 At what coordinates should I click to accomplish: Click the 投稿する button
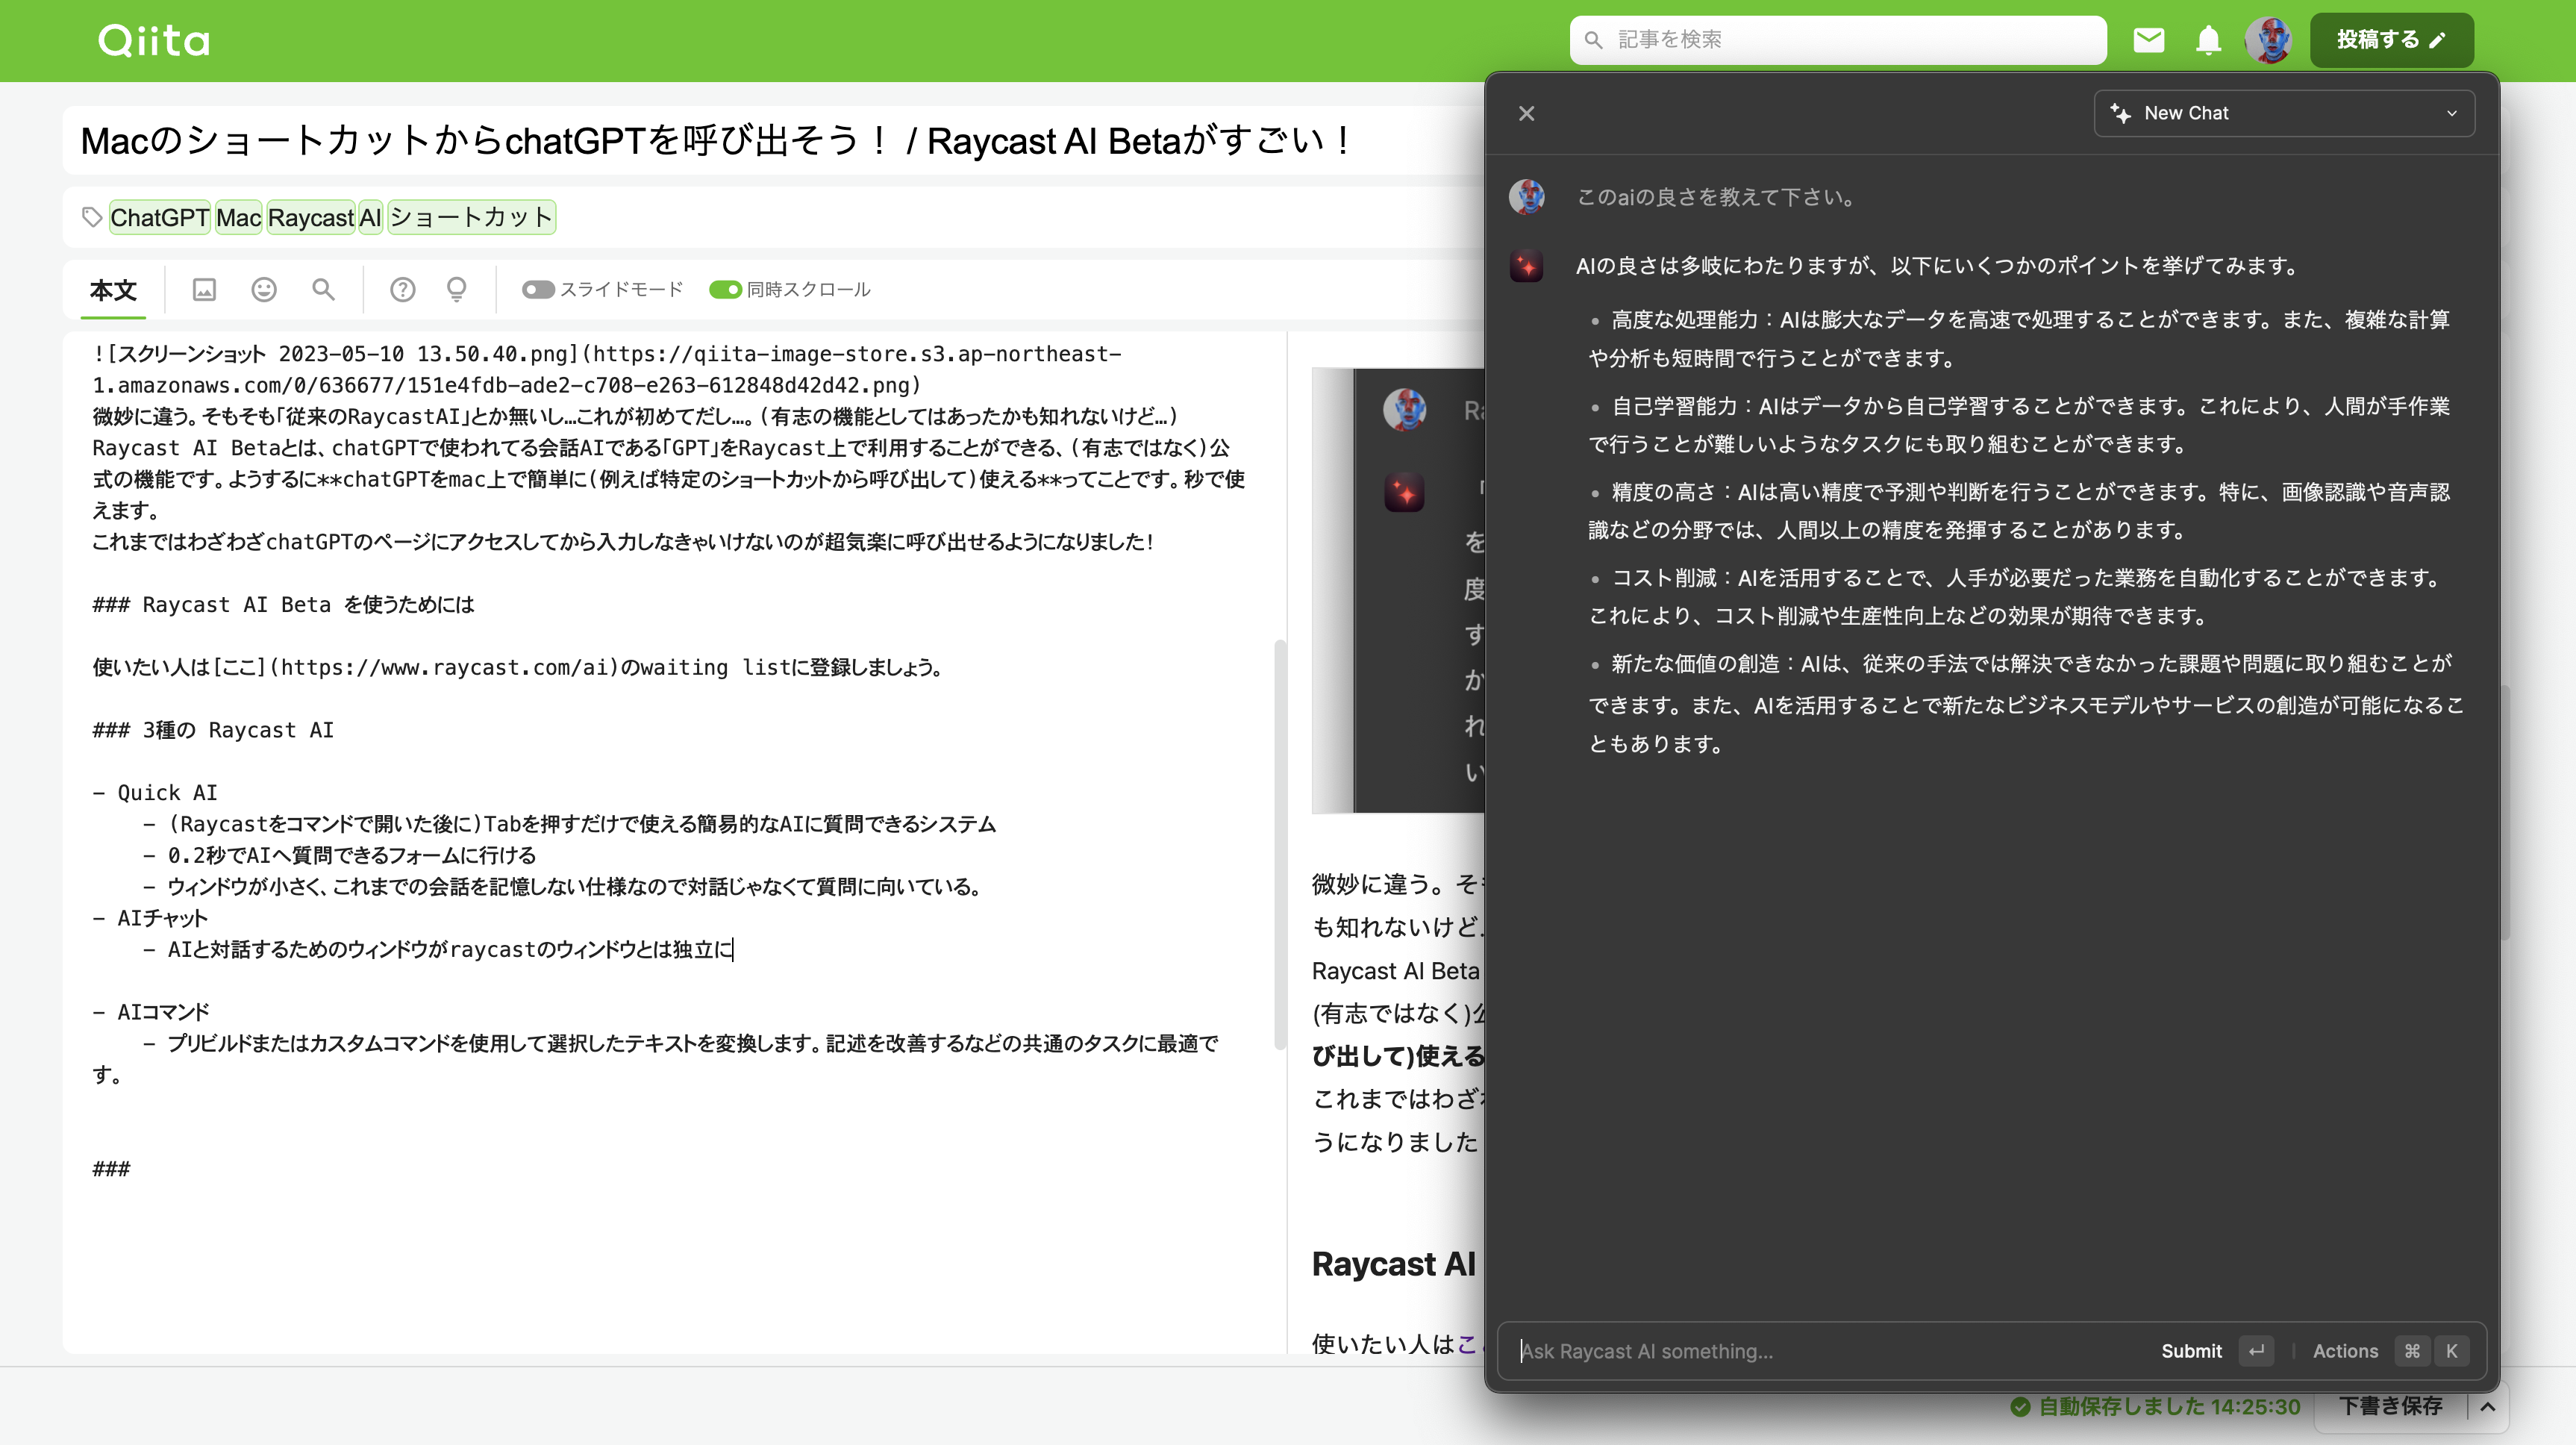coord(2392,40)
